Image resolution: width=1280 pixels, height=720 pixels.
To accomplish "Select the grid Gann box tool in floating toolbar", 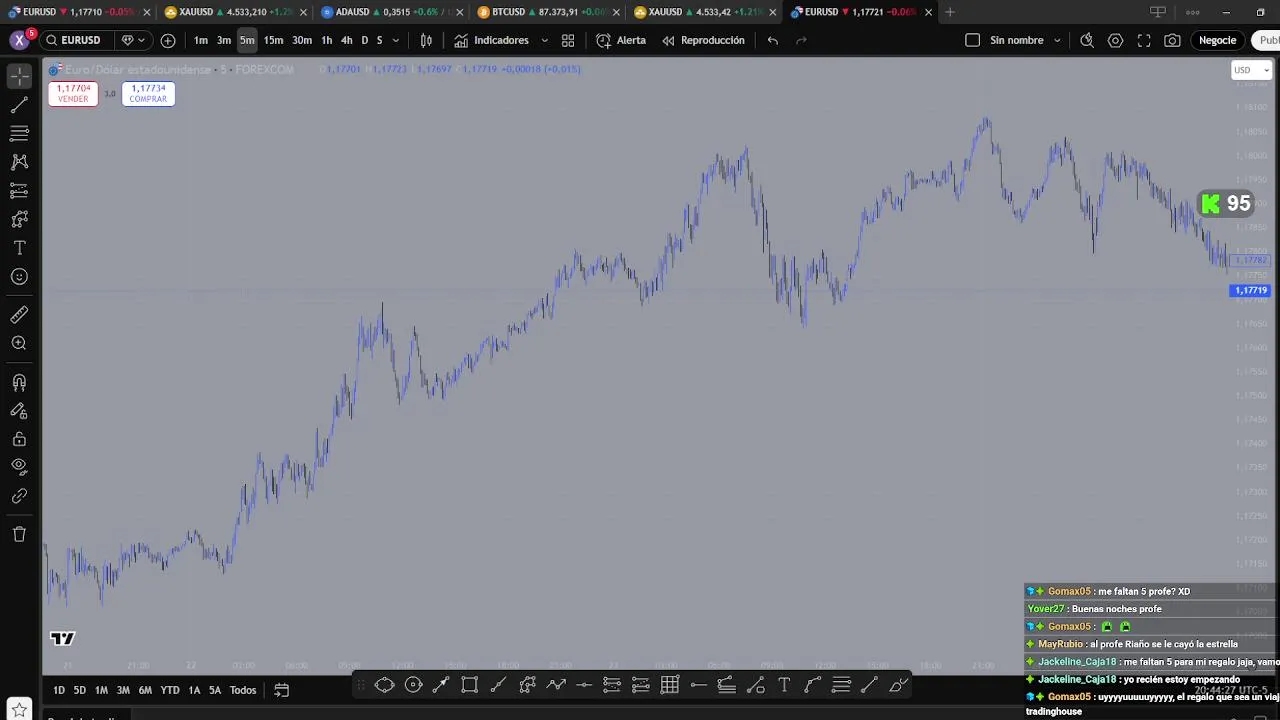I will (x=670, y=685).
